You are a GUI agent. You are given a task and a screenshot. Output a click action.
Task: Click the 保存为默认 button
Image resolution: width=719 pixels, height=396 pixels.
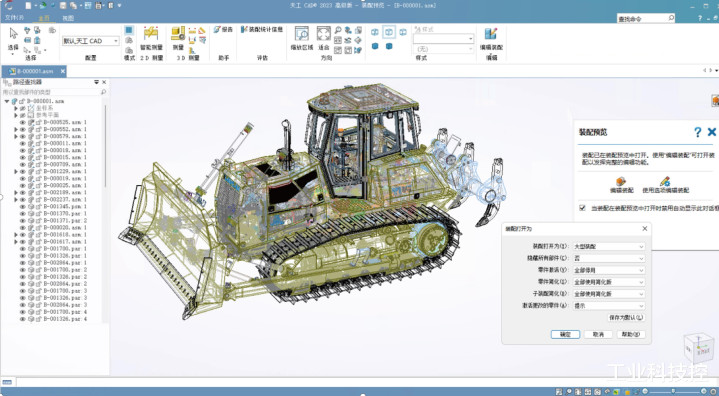coord(626,317)
